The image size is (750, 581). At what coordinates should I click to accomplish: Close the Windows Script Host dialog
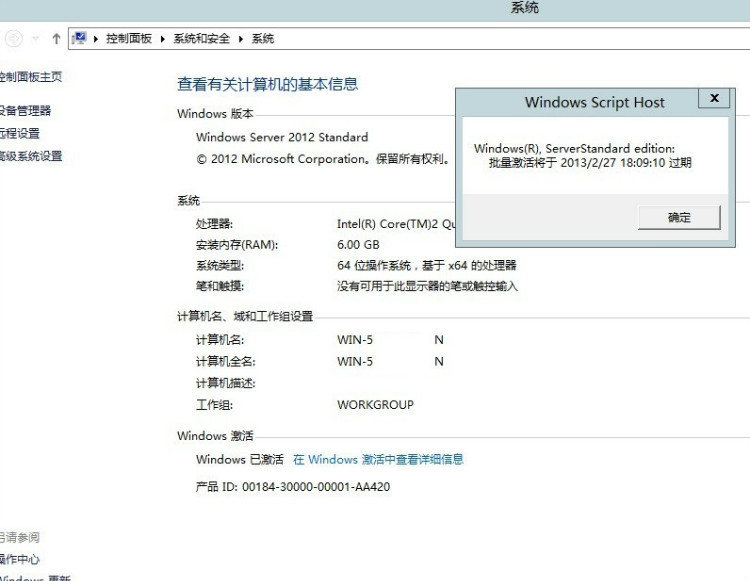point(714,98)
